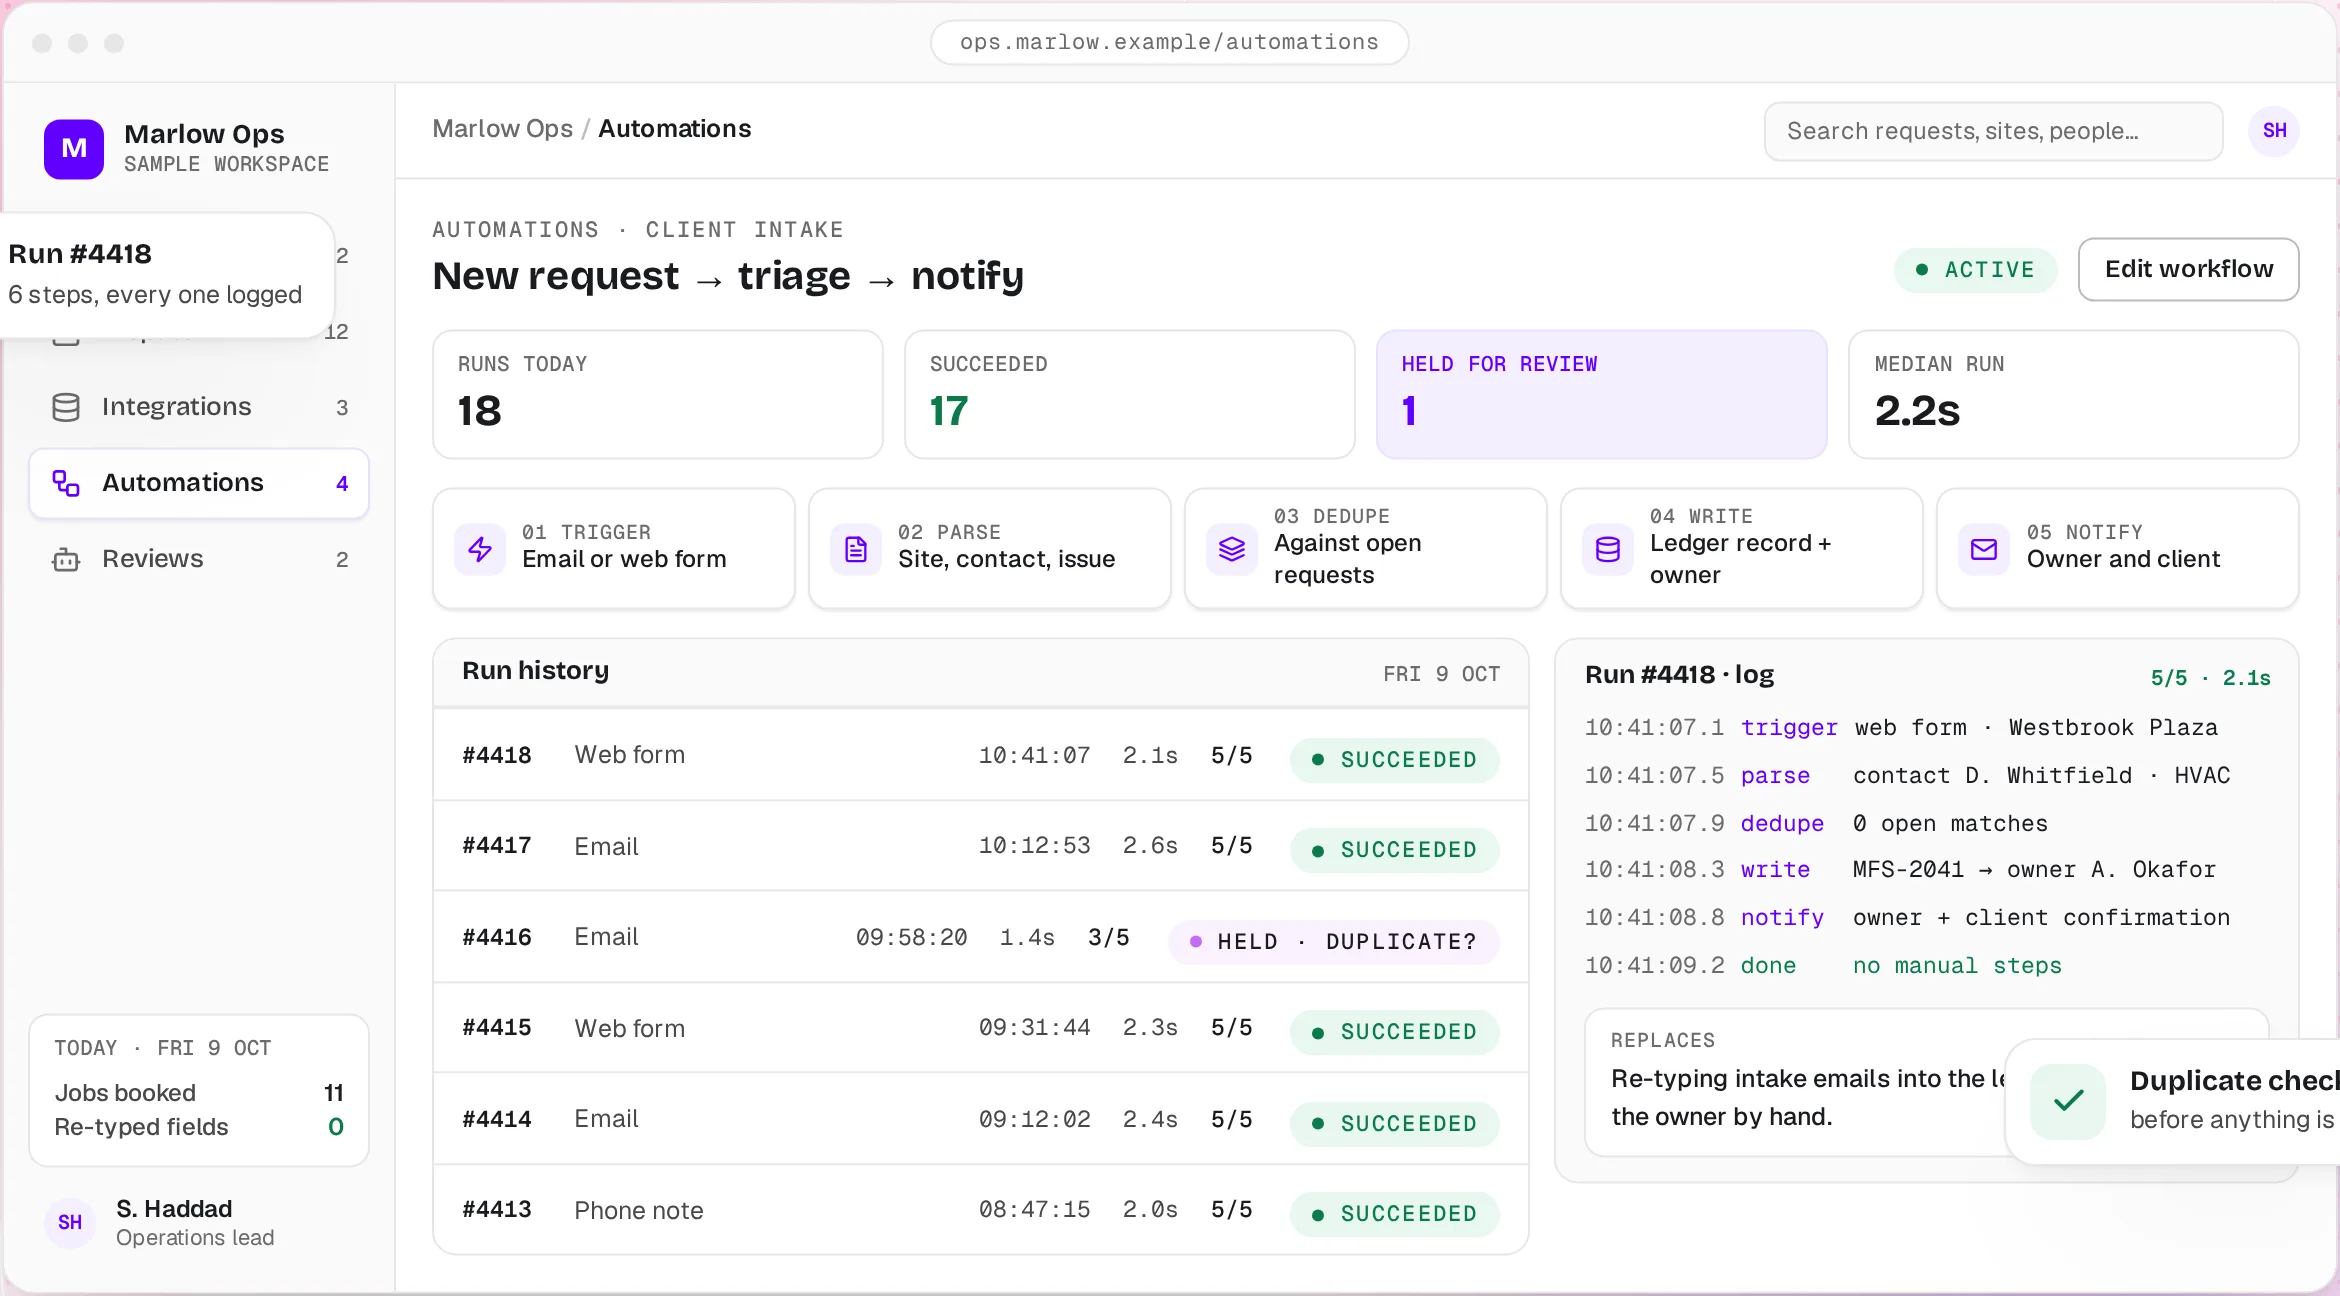Image resolution: width=2340 pixels, height=1296 pixels.
Task: Click the layers Dedupe step icon
Action: [x=1232, y=549]
